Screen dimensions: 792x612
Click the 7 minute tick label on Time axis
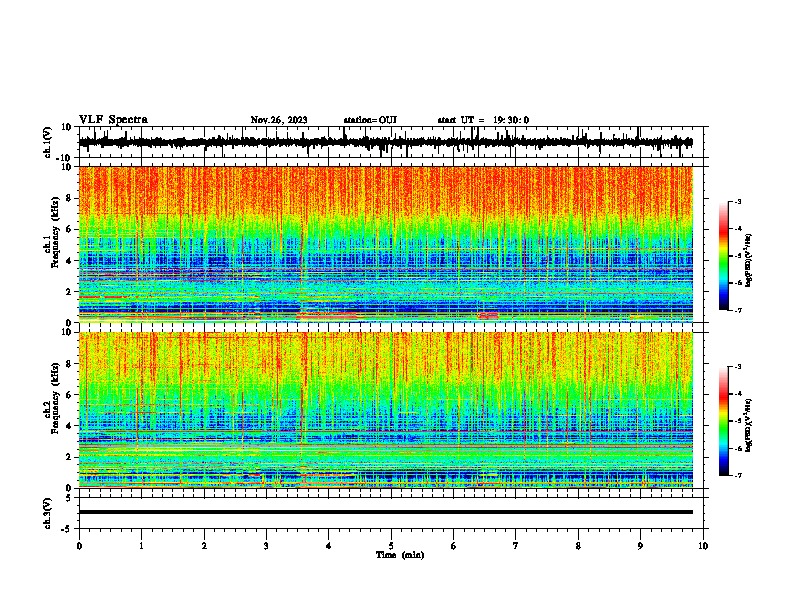coord(516,546)
